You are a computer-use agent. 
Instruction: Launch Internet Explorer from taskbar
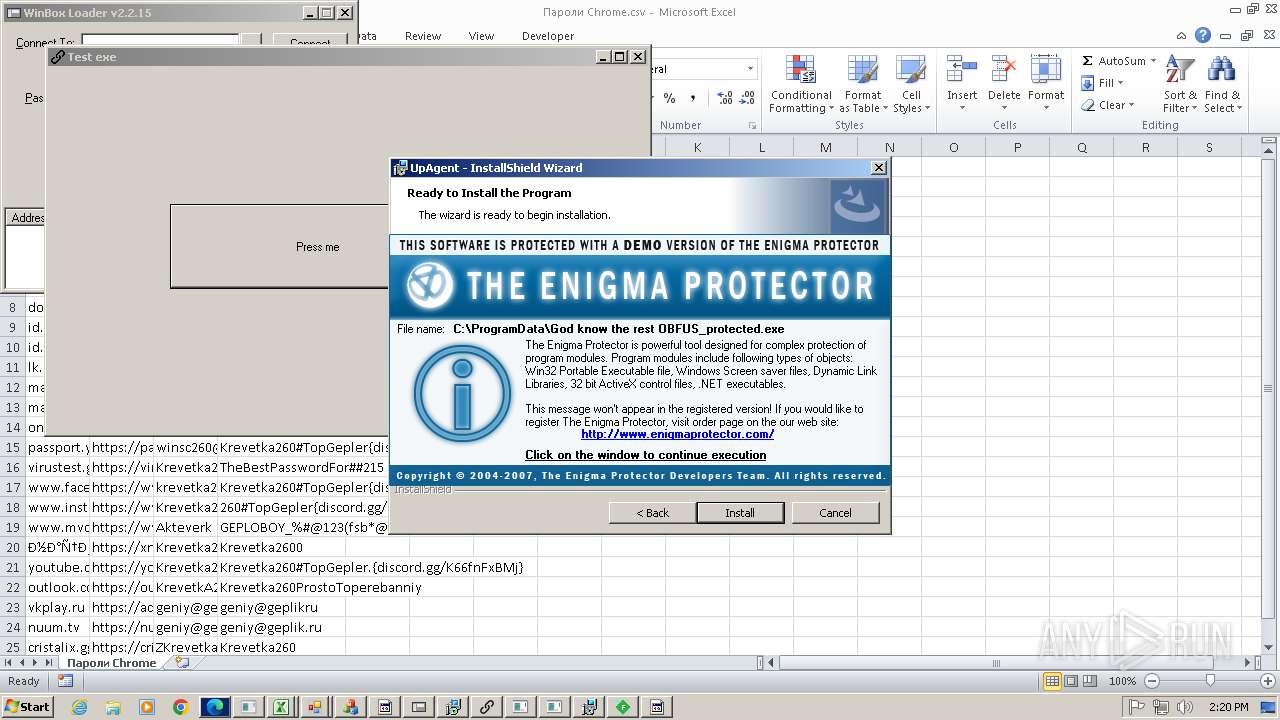80,707
